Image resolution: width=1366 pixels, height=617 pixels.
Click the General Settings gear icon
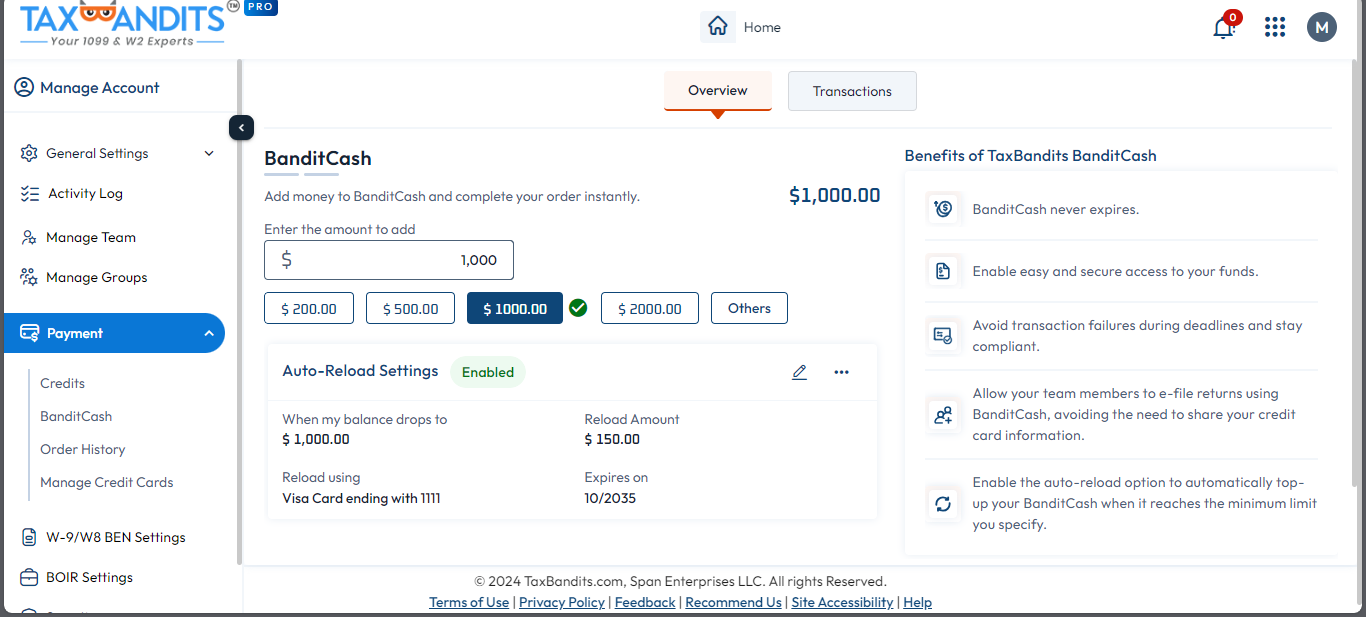tap(30, 153)
